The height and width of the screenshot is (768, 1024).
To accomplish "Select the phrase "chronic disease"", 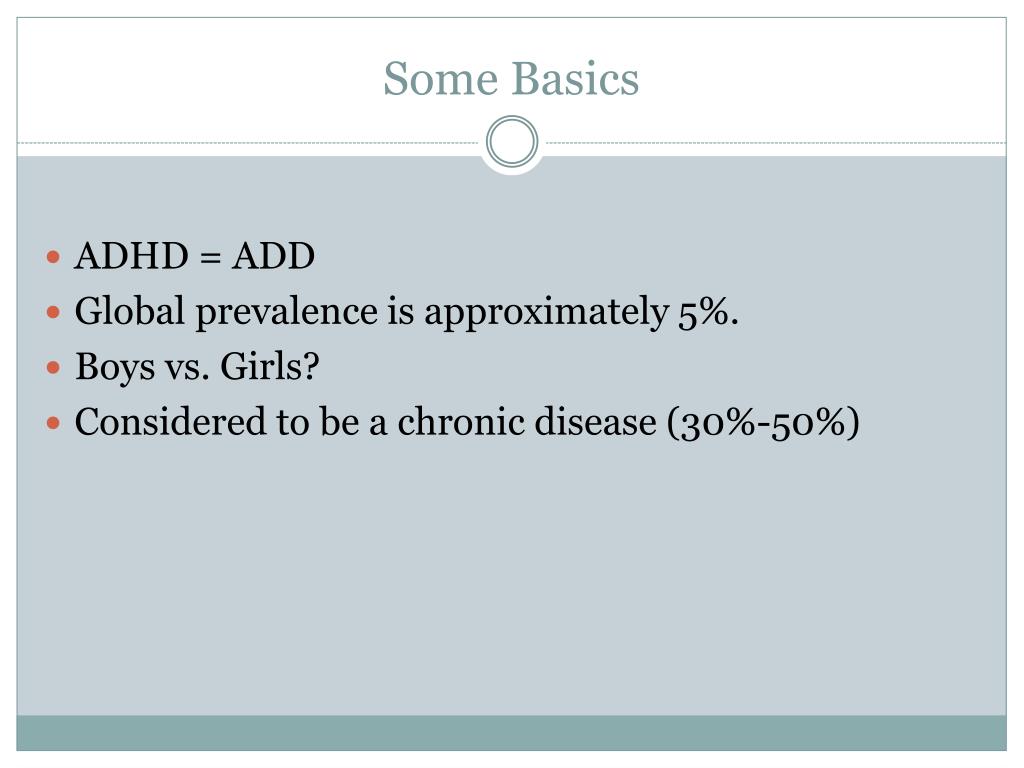I will click(x=527, y=422).
